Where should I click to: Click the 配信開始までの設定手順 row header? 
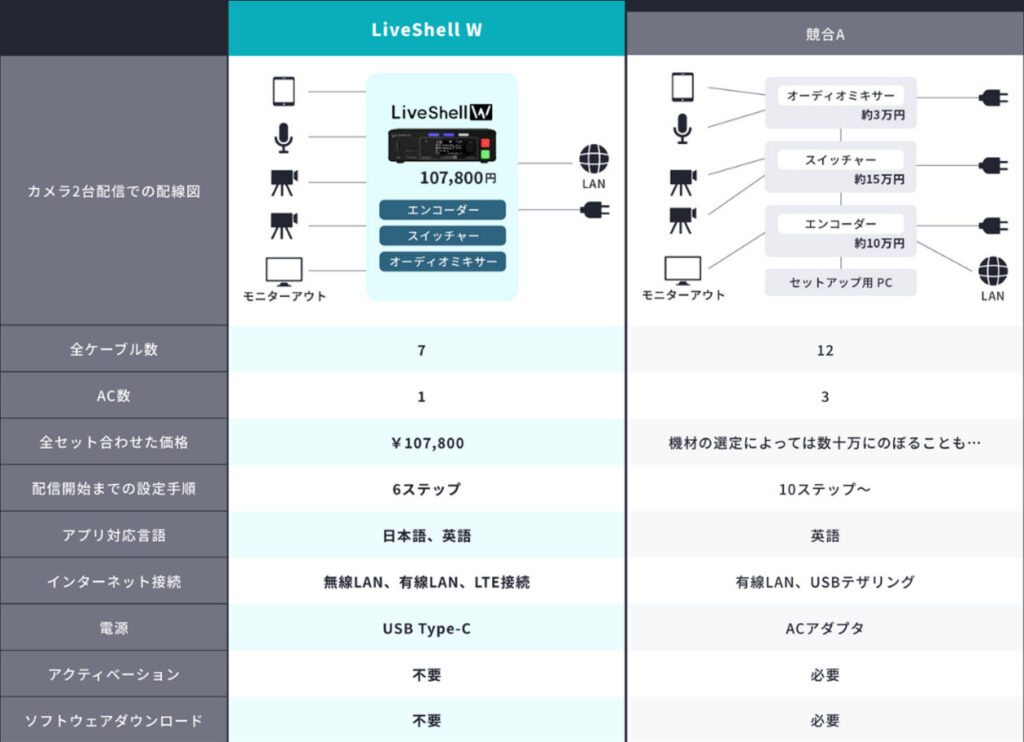[x=114, y=488]
